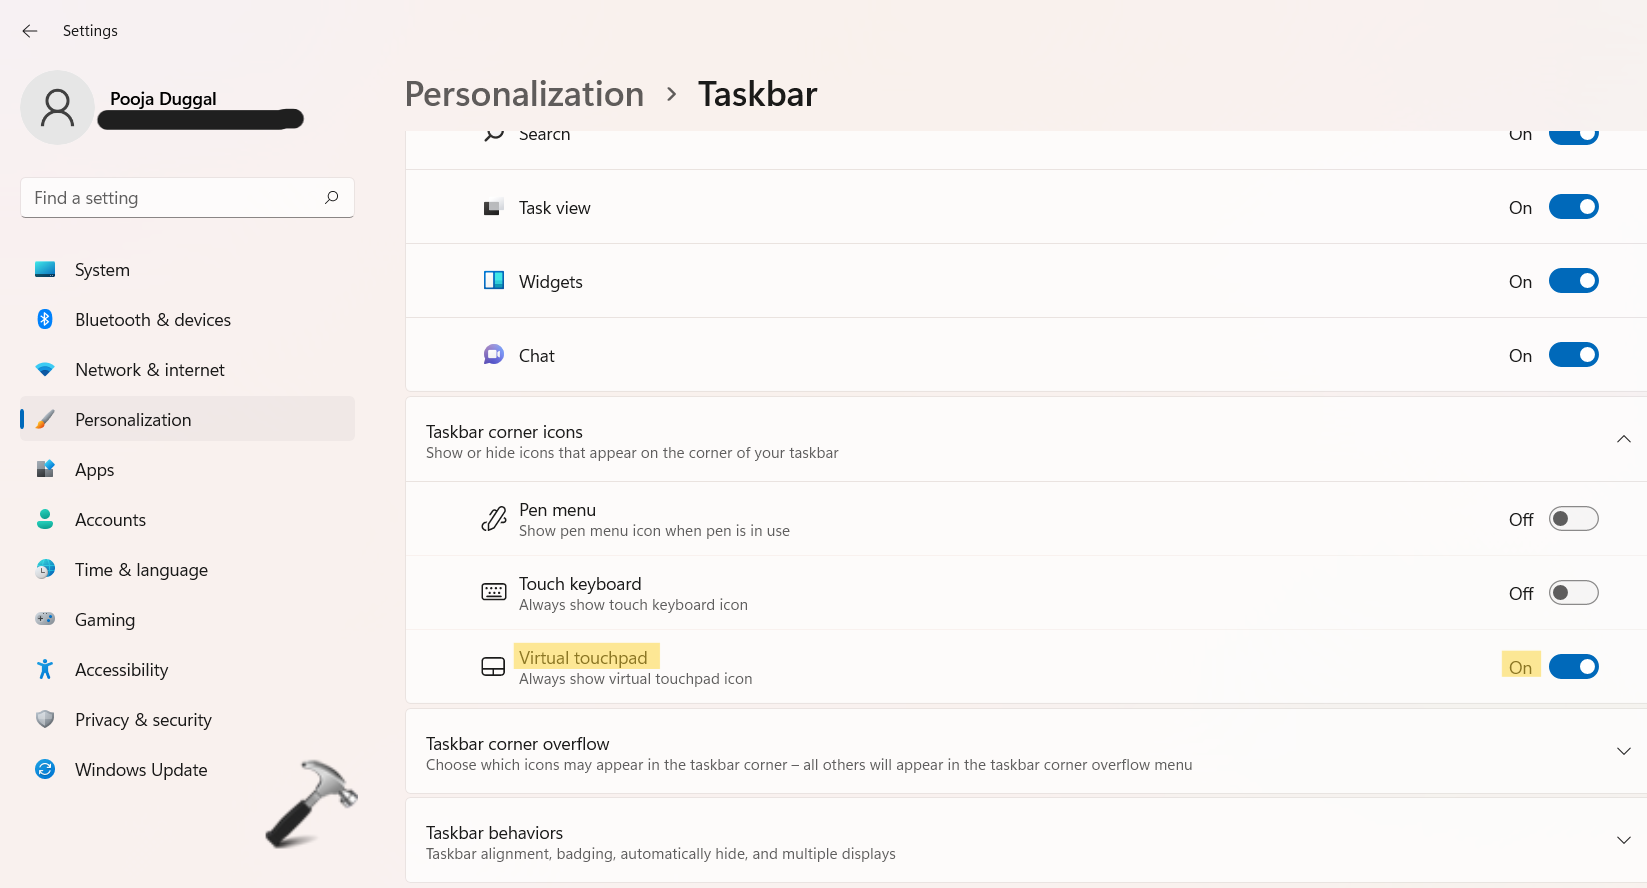Click the Bluetooth & devices icon
The width and height of the screenshot is (1647, 888).
(x=45, y=319)
